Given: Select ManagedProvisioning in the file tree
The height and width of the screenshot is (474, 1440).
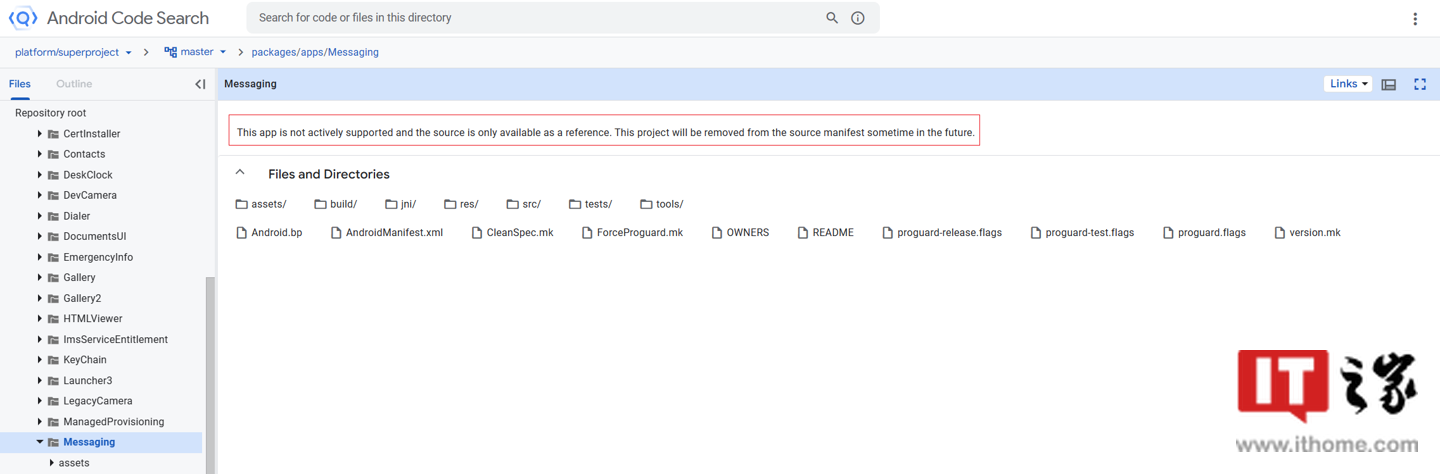Looking at the screenshot, I should tap(114, 422).
